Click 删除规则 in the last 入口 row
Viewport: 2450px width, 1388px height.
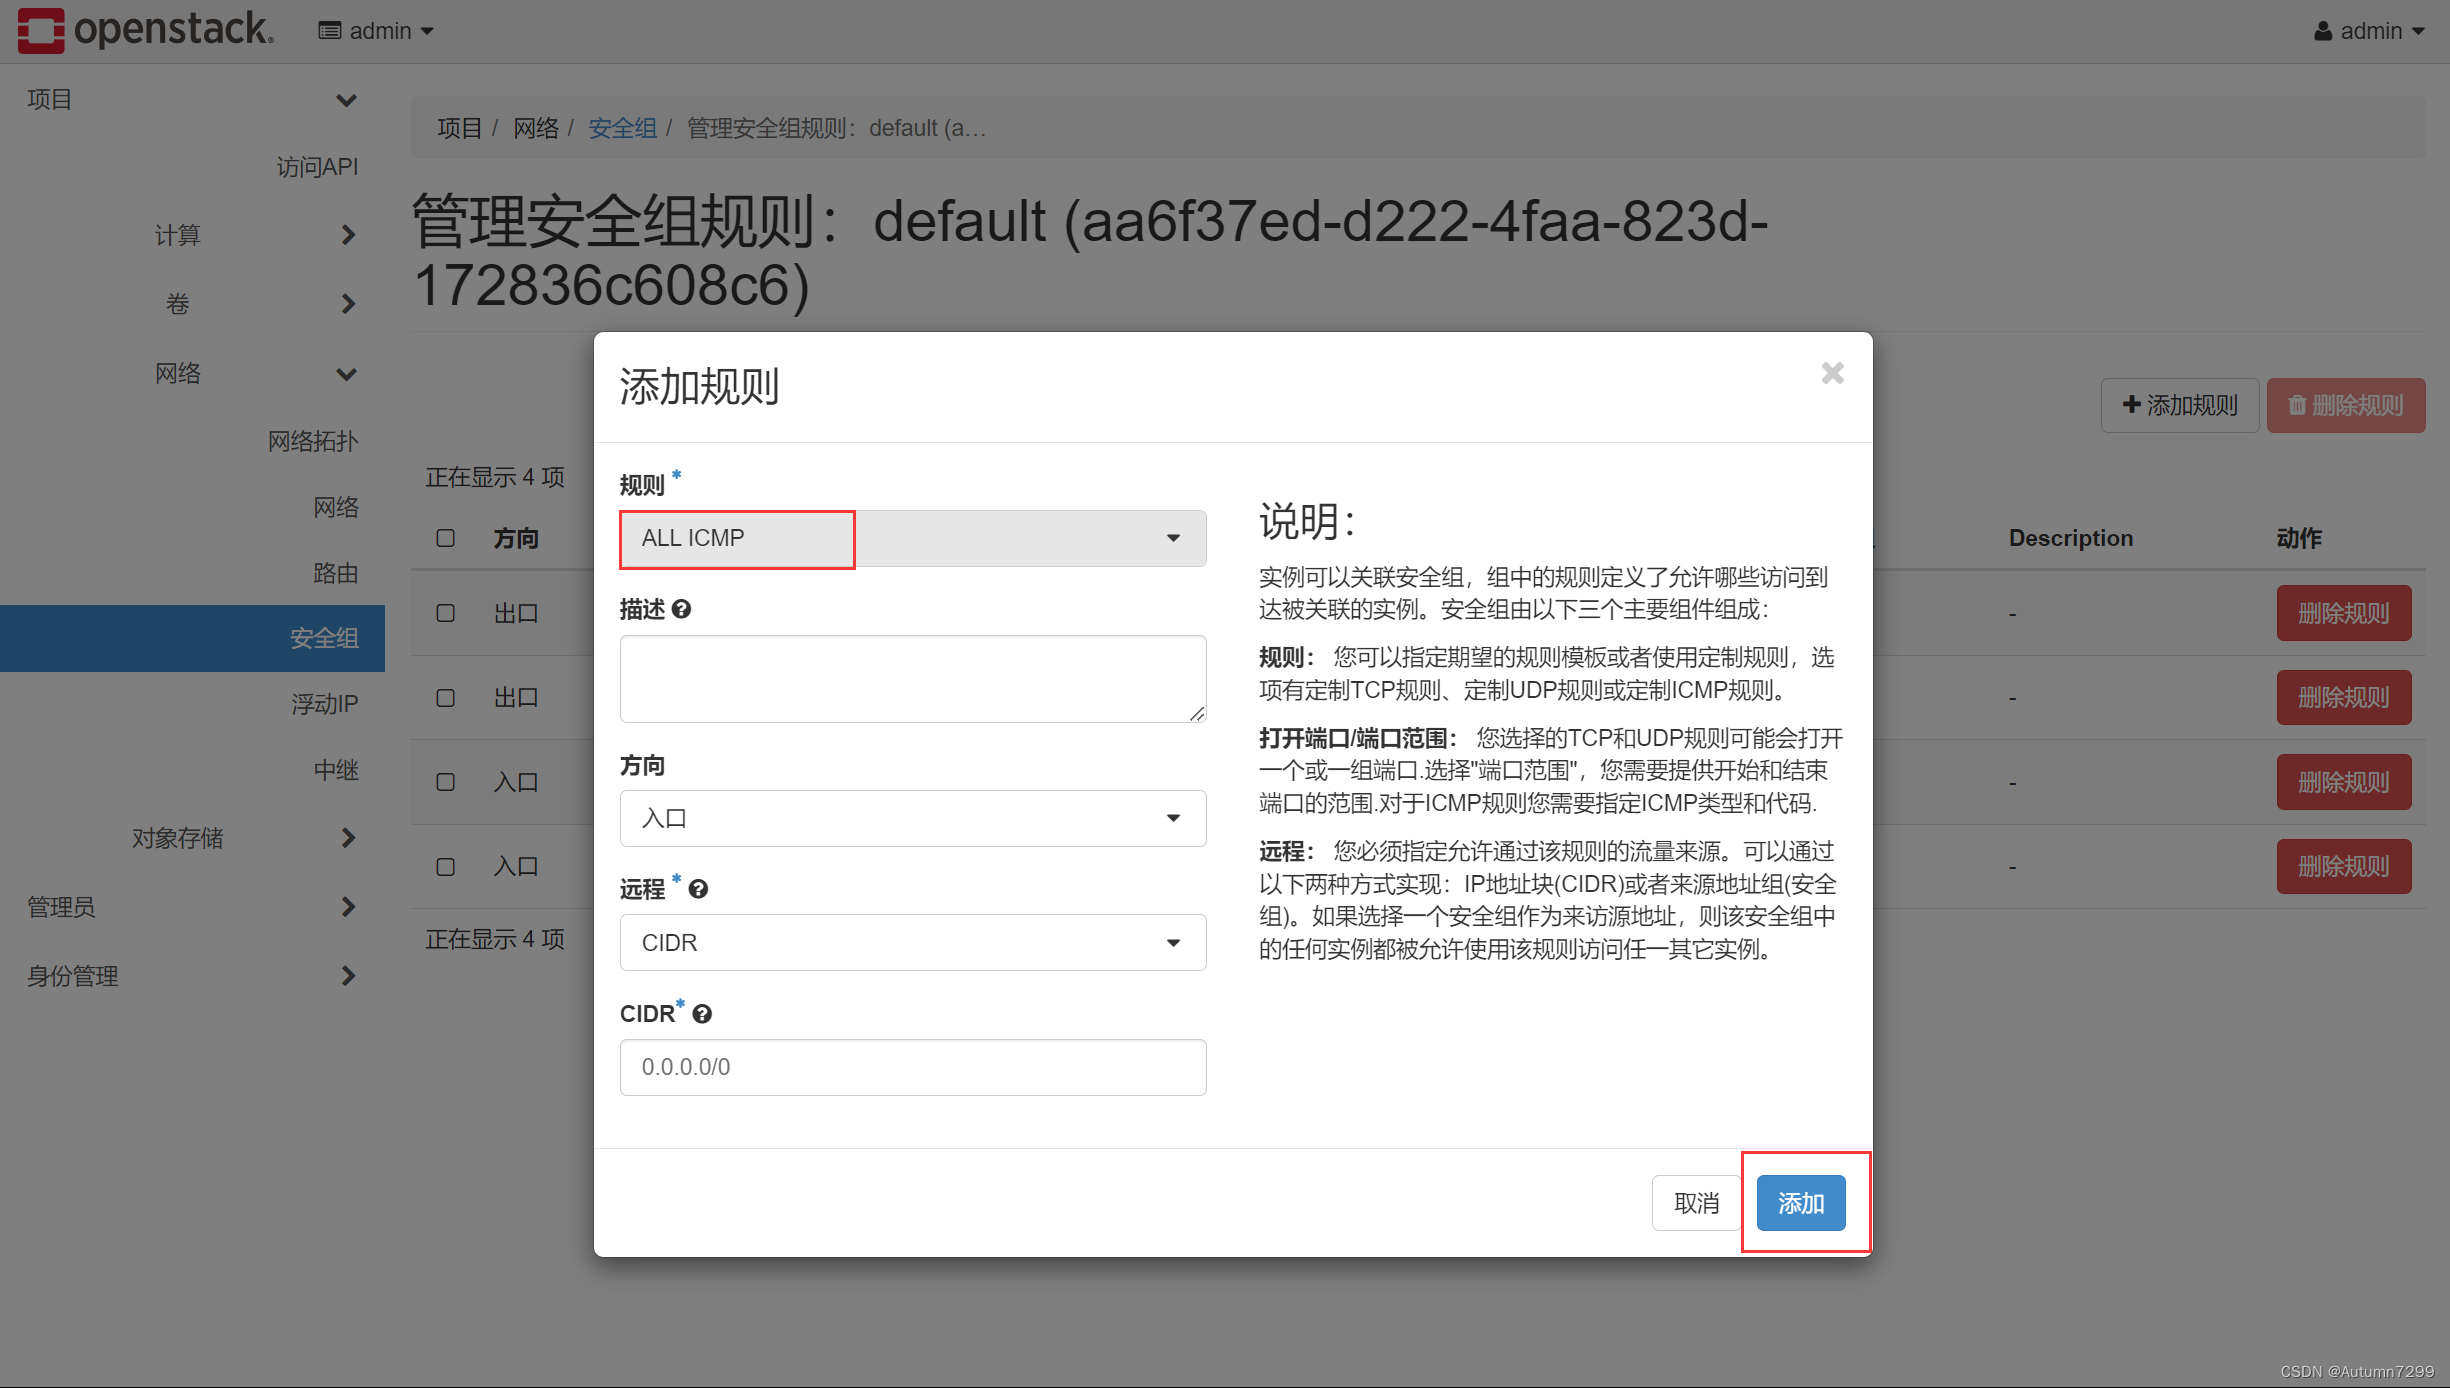point(2344,866)
